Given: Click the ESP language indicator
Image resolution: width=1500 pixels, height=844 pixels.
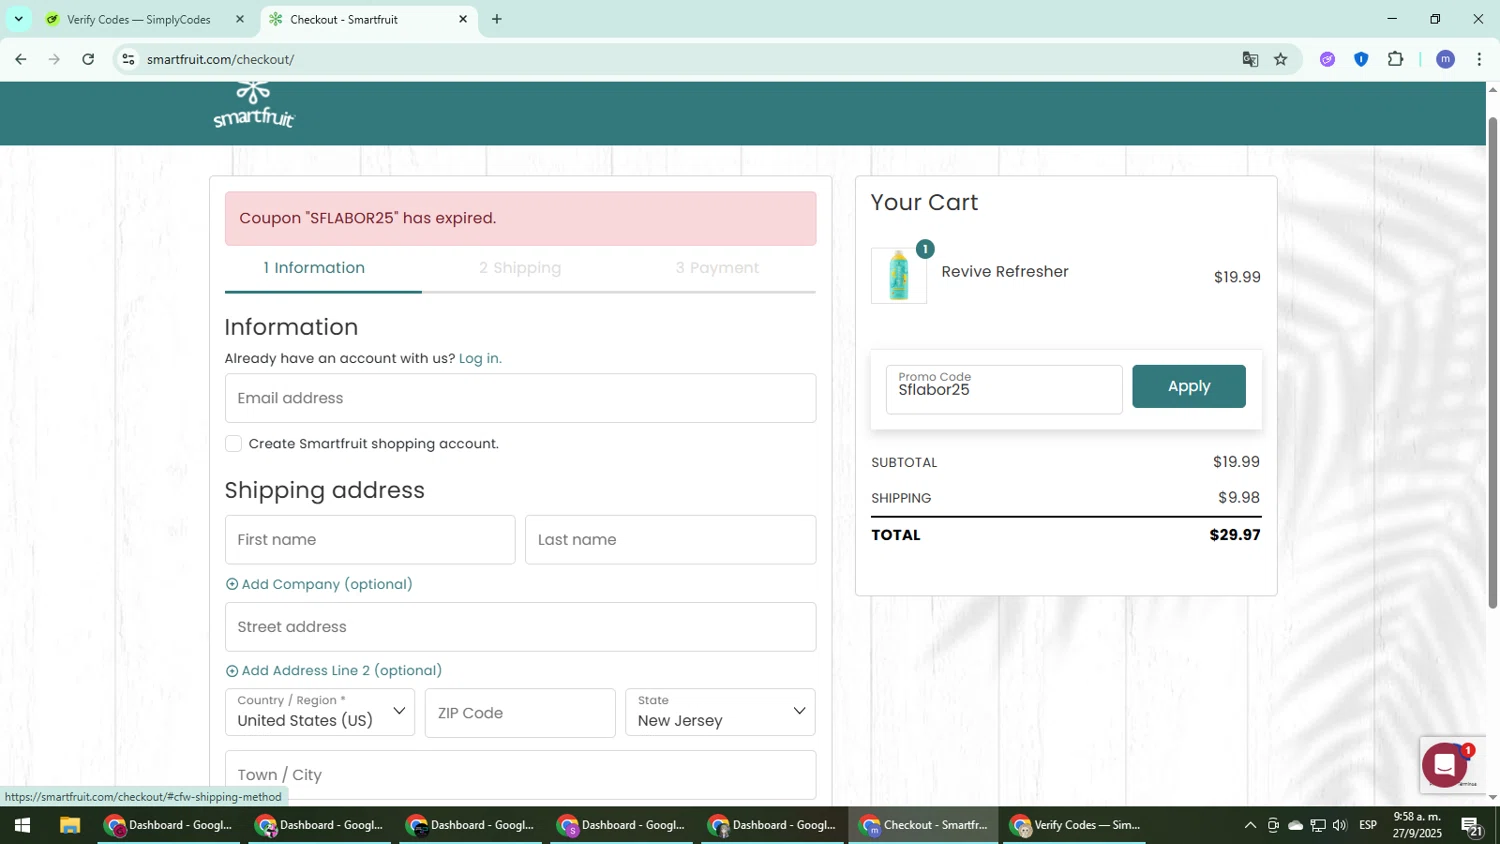Looking at the screenshot, I should (x=1368, y=826).
